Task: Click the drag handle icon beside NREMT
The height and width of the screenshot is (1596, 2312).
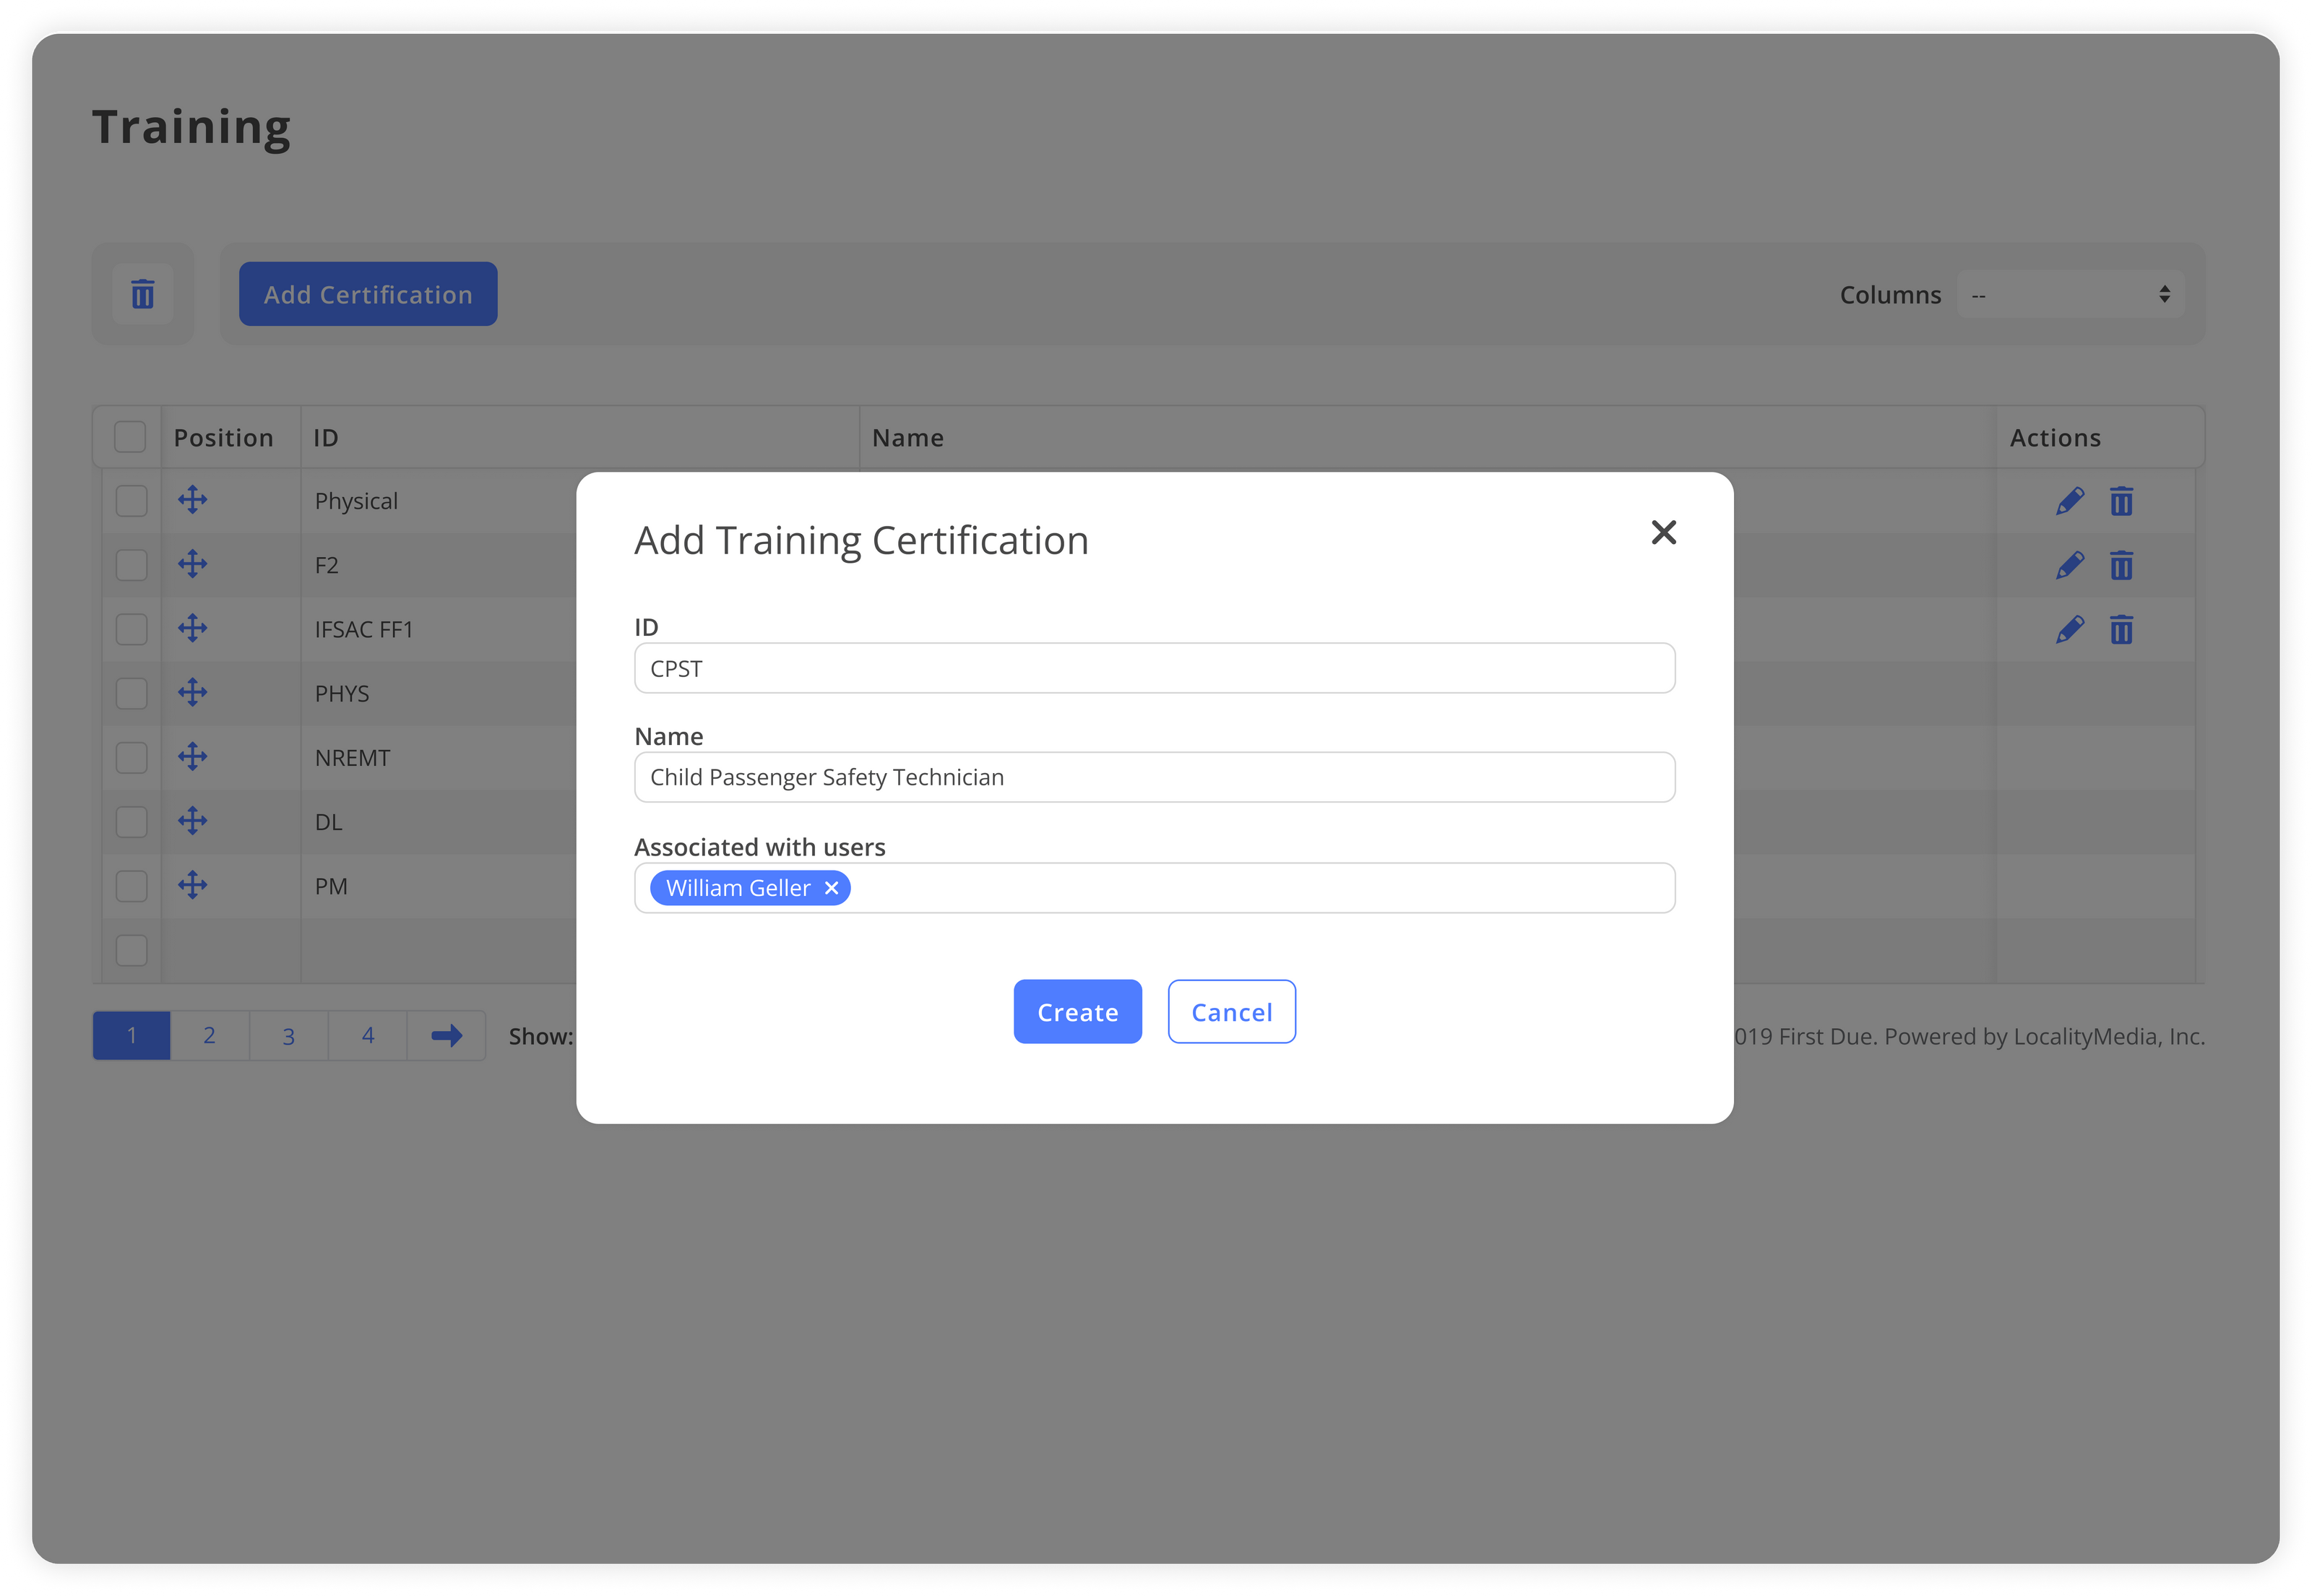Action: point(193,757)
